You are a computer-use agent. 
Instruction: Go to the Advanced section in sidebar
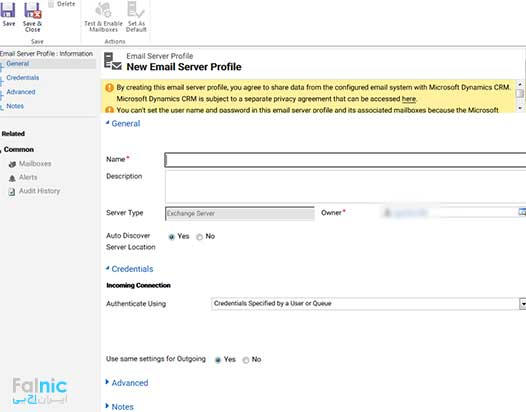tap(21, 92)
